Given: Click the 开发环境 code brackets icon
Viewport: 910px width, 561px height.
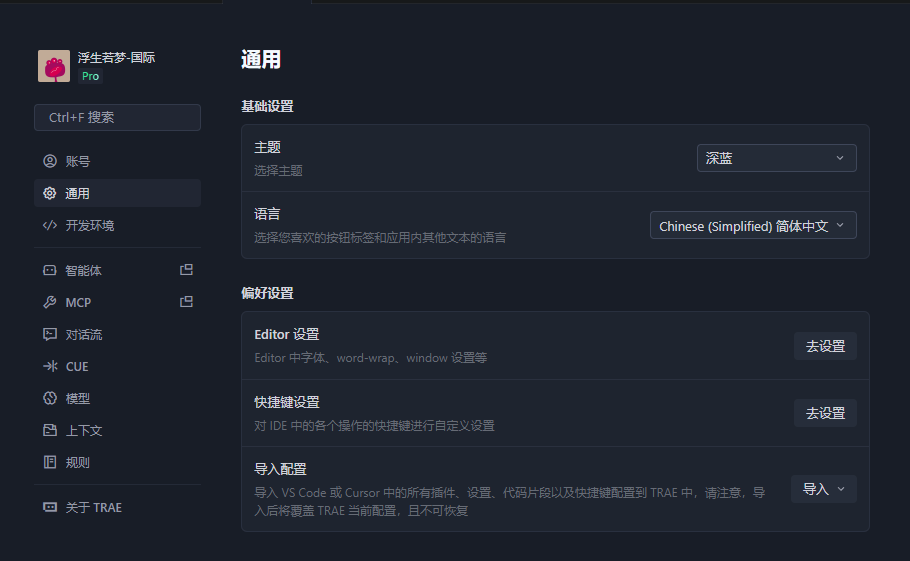Looking at the screenshot, I should (50, 225).
